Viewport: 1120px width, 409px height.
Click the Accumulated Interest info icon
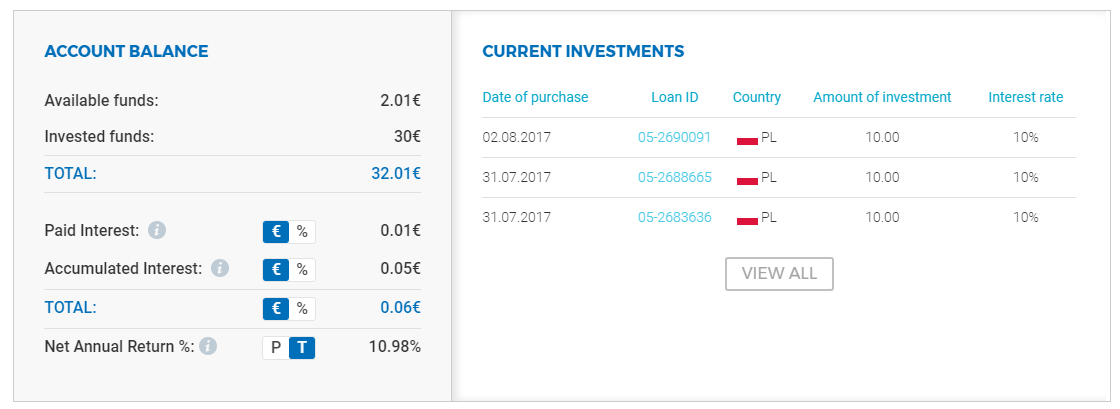pos(220,268)
